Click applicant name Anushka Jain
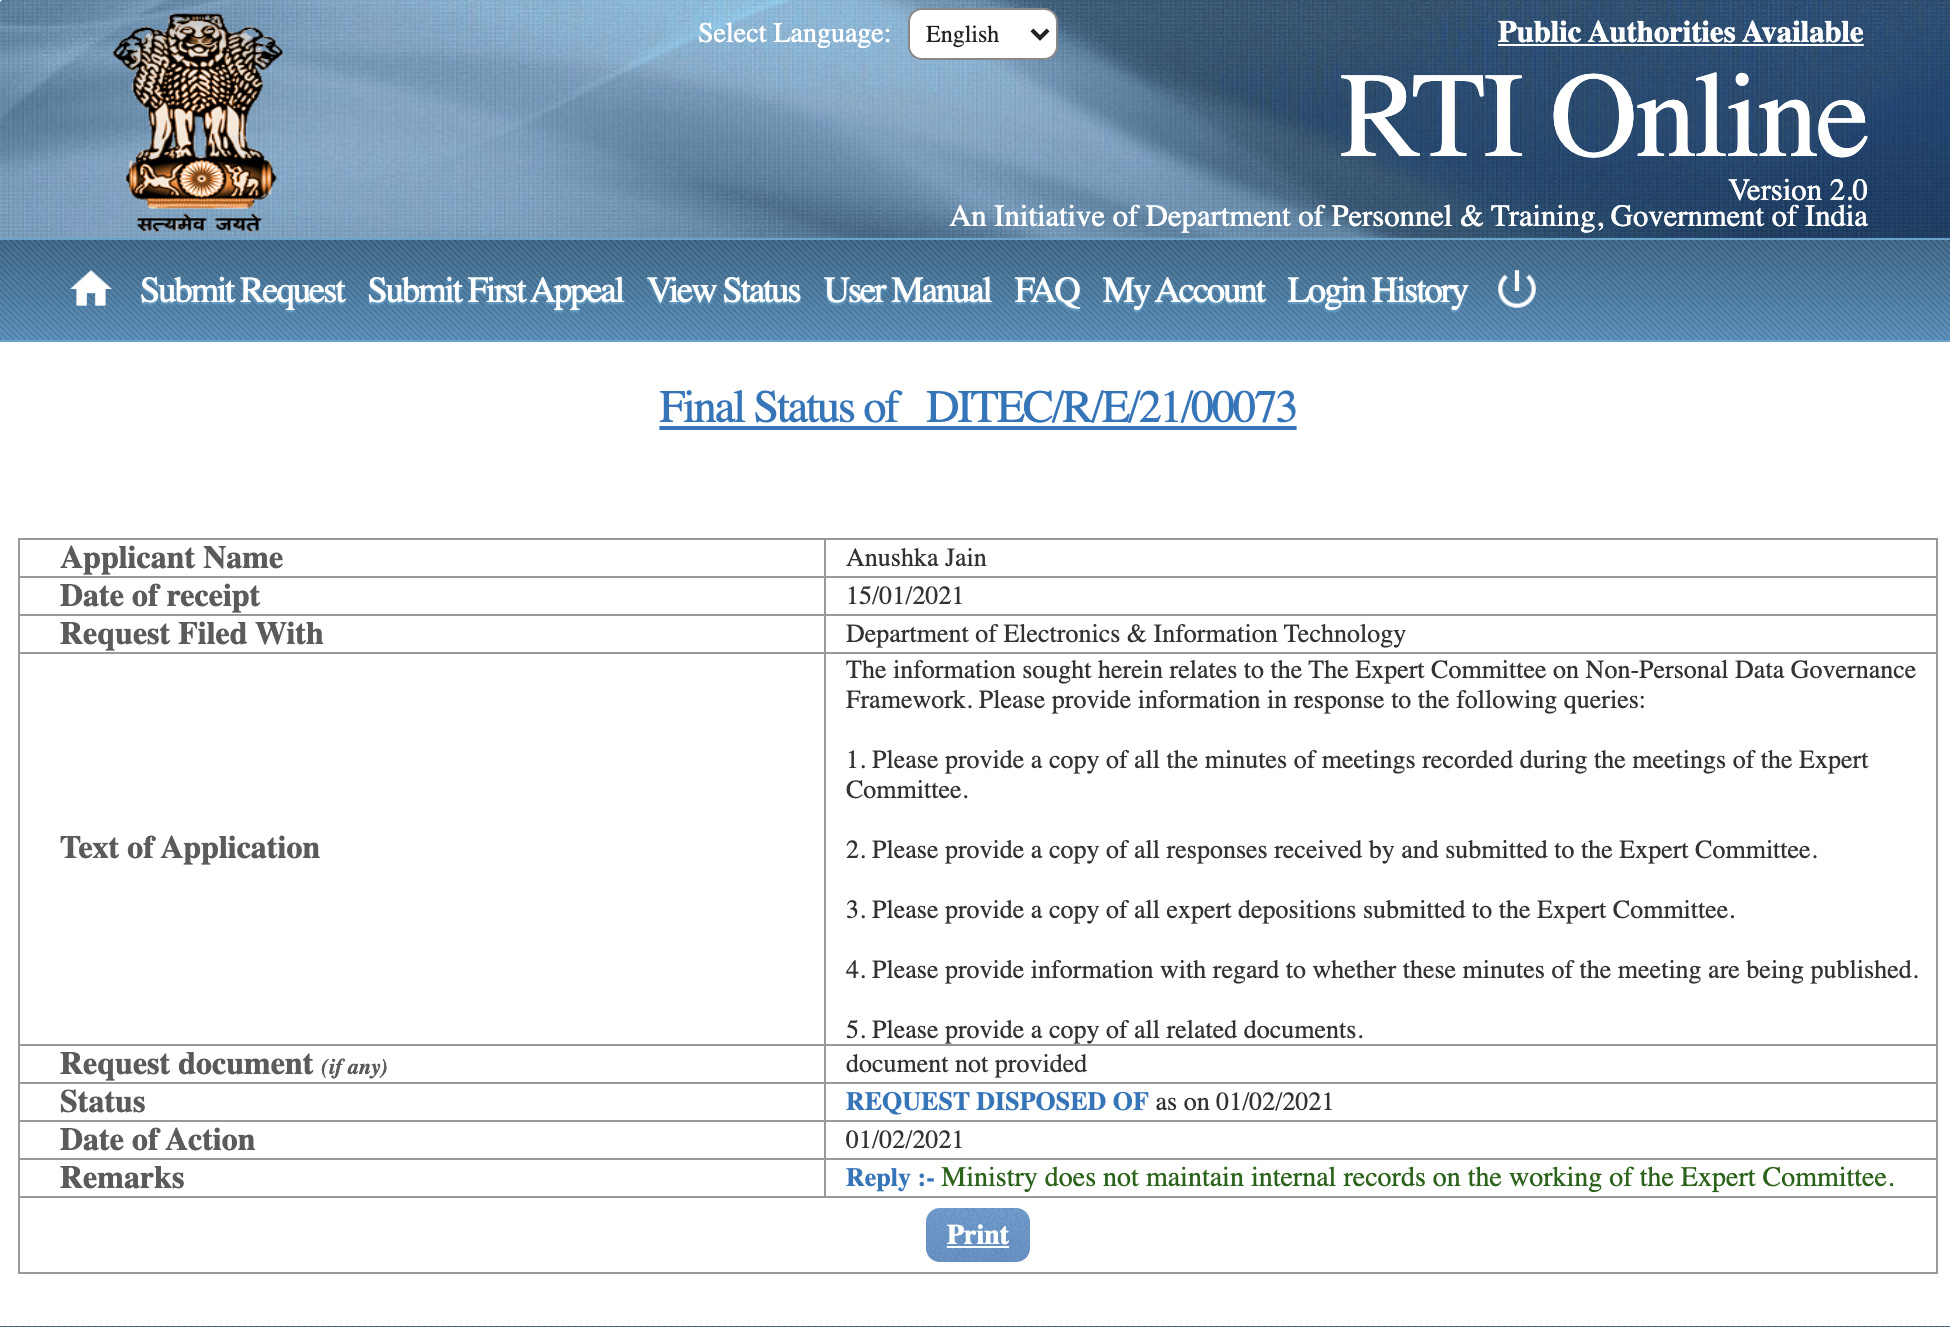This screenshot has height=1327, width=1950. [916, 558]
